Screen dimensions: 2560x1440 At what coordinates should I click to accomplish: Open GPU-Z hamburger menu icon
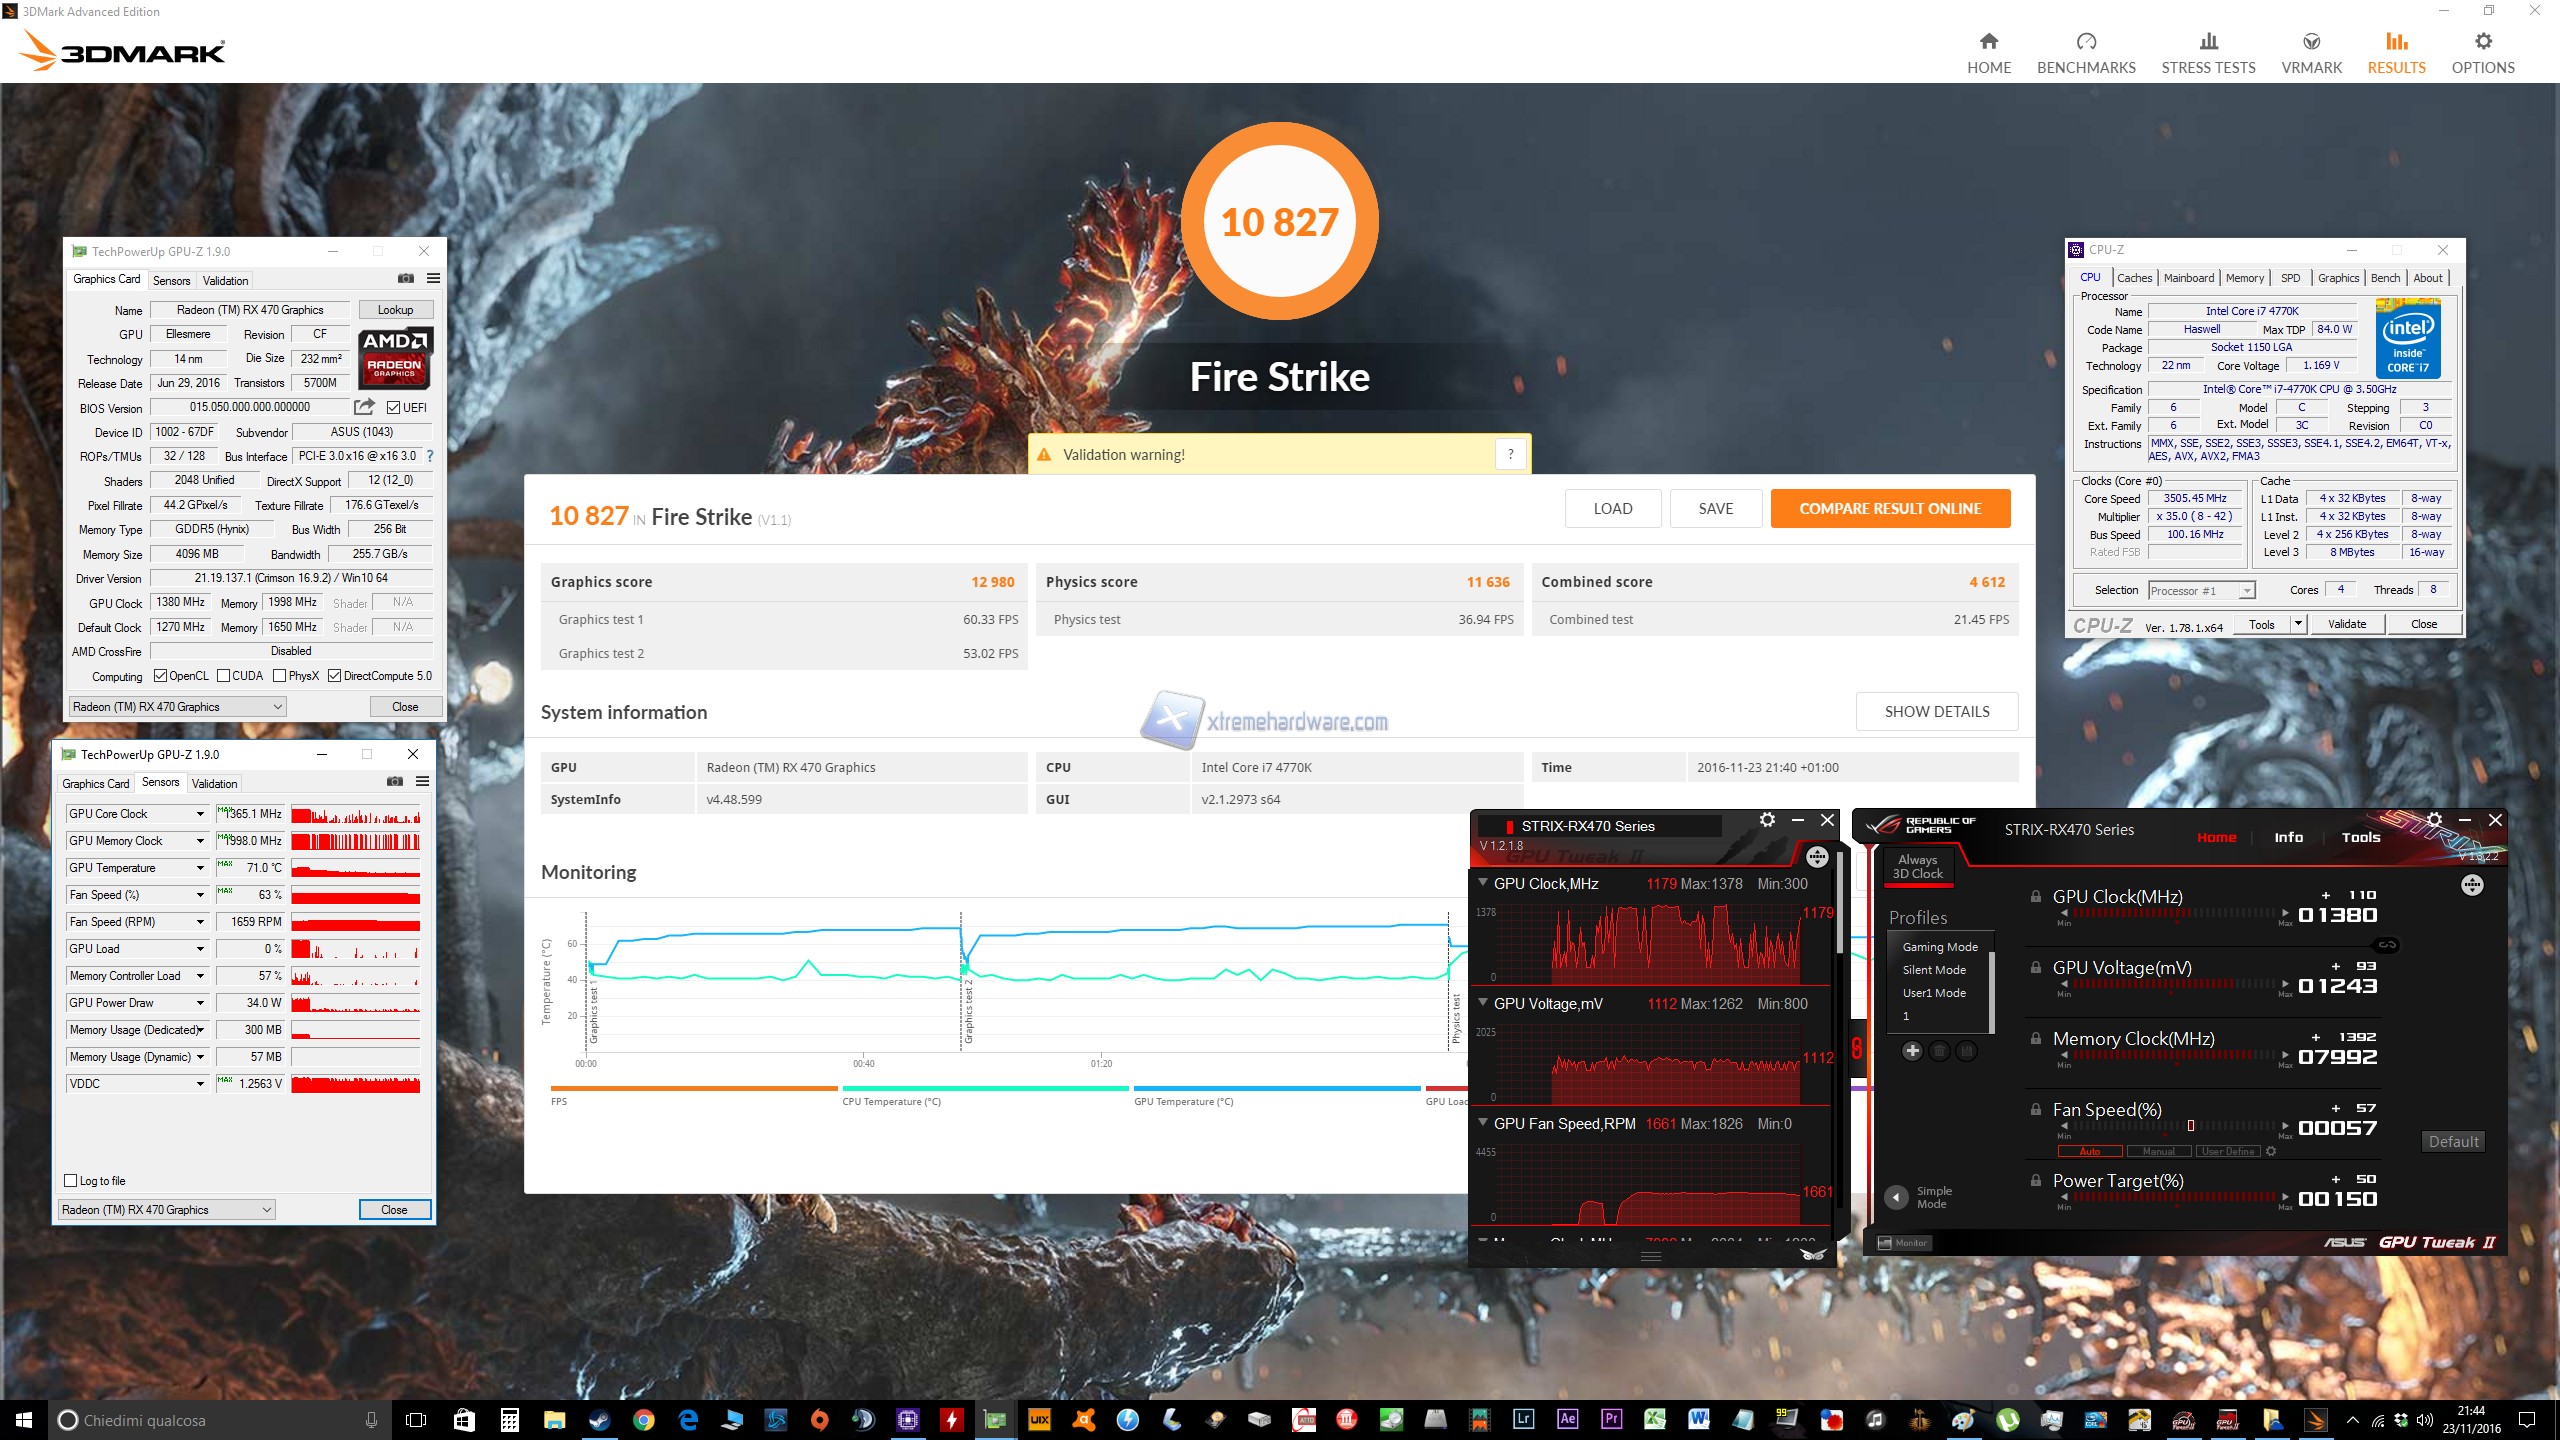pos(433,279)
